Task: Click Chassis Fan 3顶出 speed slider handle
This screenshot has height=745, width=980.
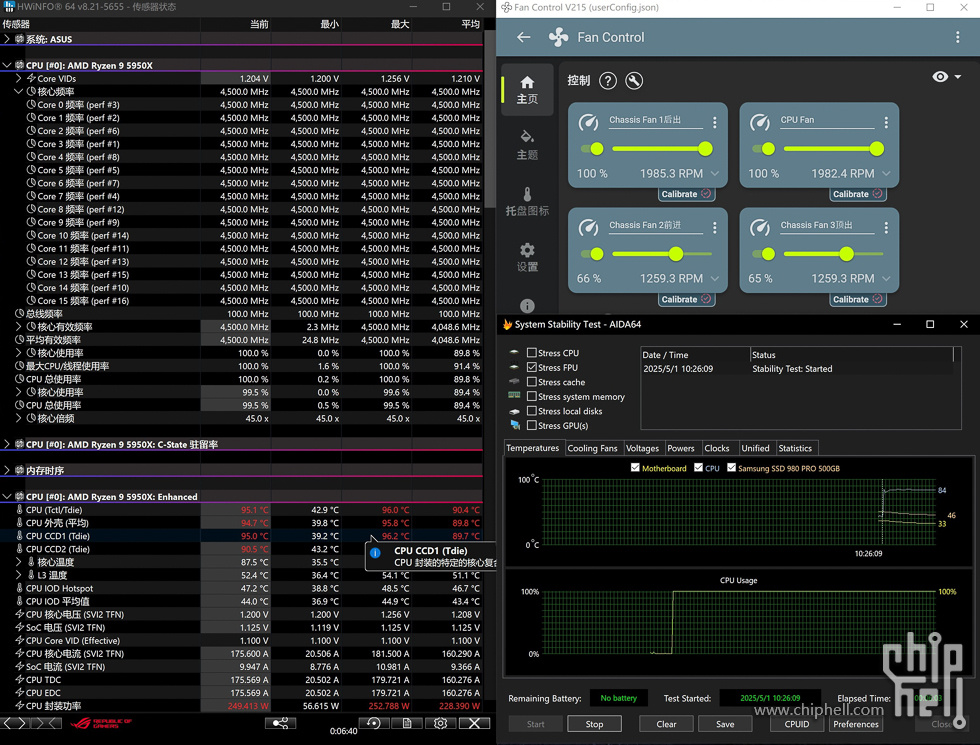Action: 846,254
